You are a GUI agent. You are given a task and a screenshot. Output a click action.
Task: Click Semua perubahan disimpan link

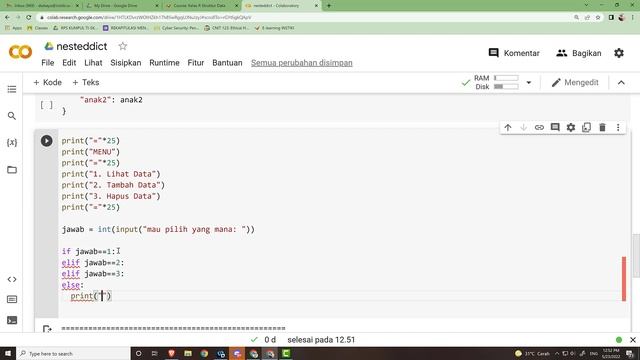coord(302,63)
